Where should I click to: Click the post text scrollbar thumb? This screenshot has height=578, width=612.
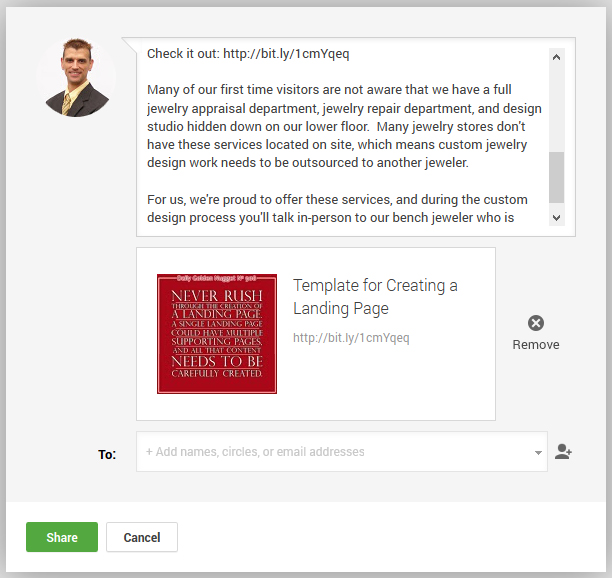pyautogui.click(x=557, y=178)
